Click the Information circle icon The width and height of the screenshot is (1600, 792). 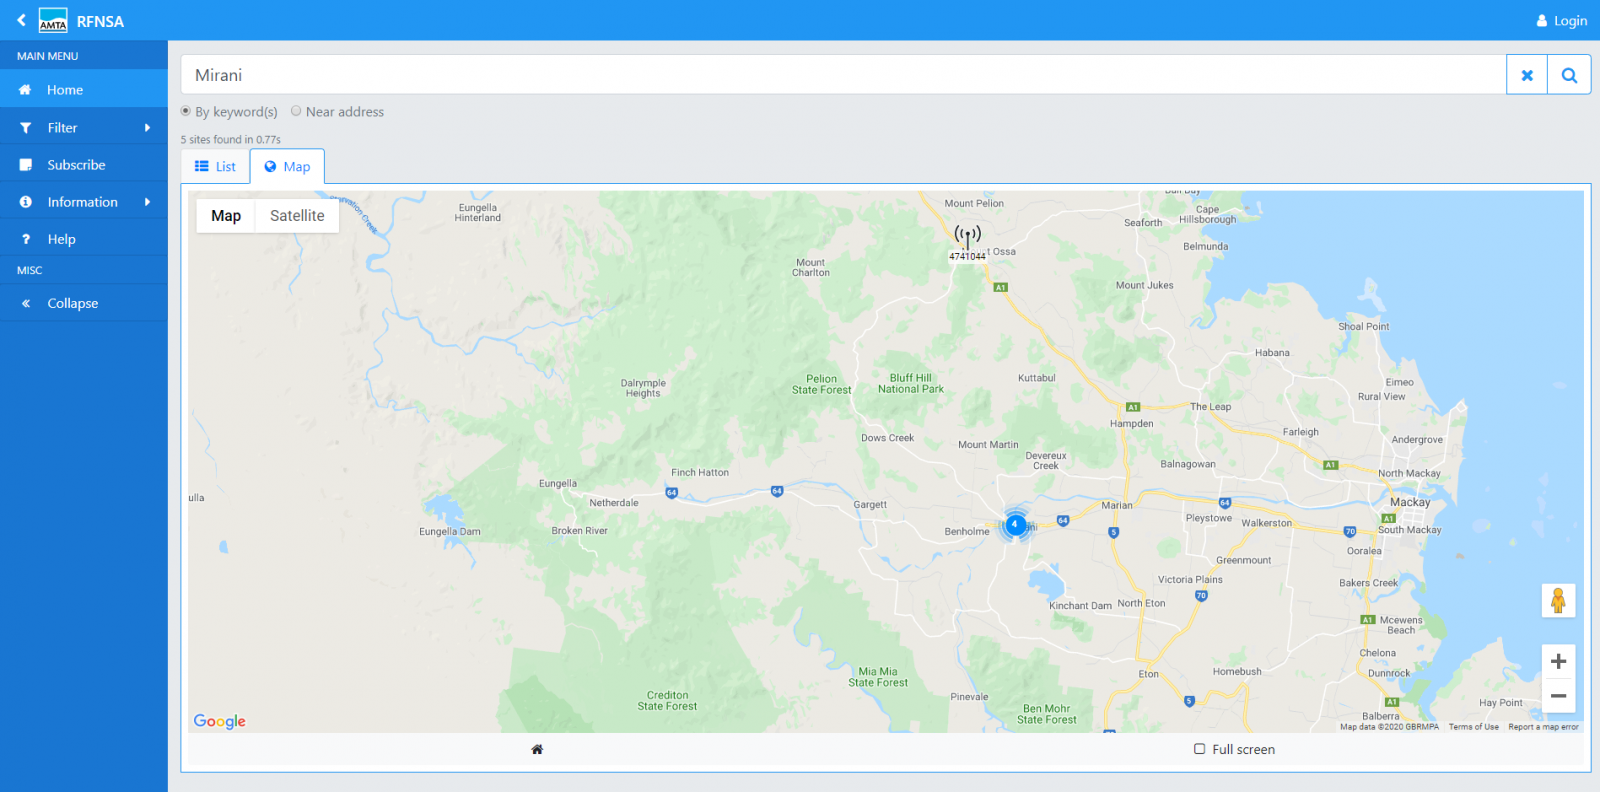click(25, 202)
